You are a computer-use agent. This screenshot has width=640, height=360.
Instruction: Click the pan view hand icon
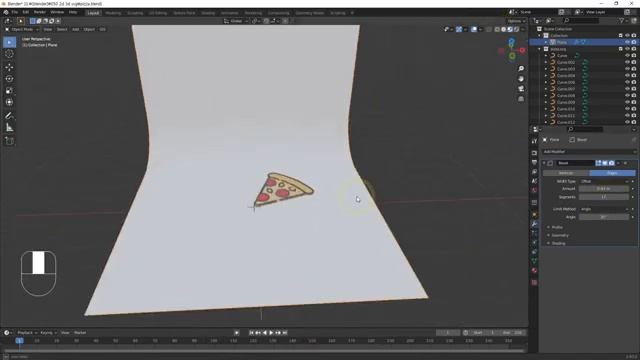[521, 79]
